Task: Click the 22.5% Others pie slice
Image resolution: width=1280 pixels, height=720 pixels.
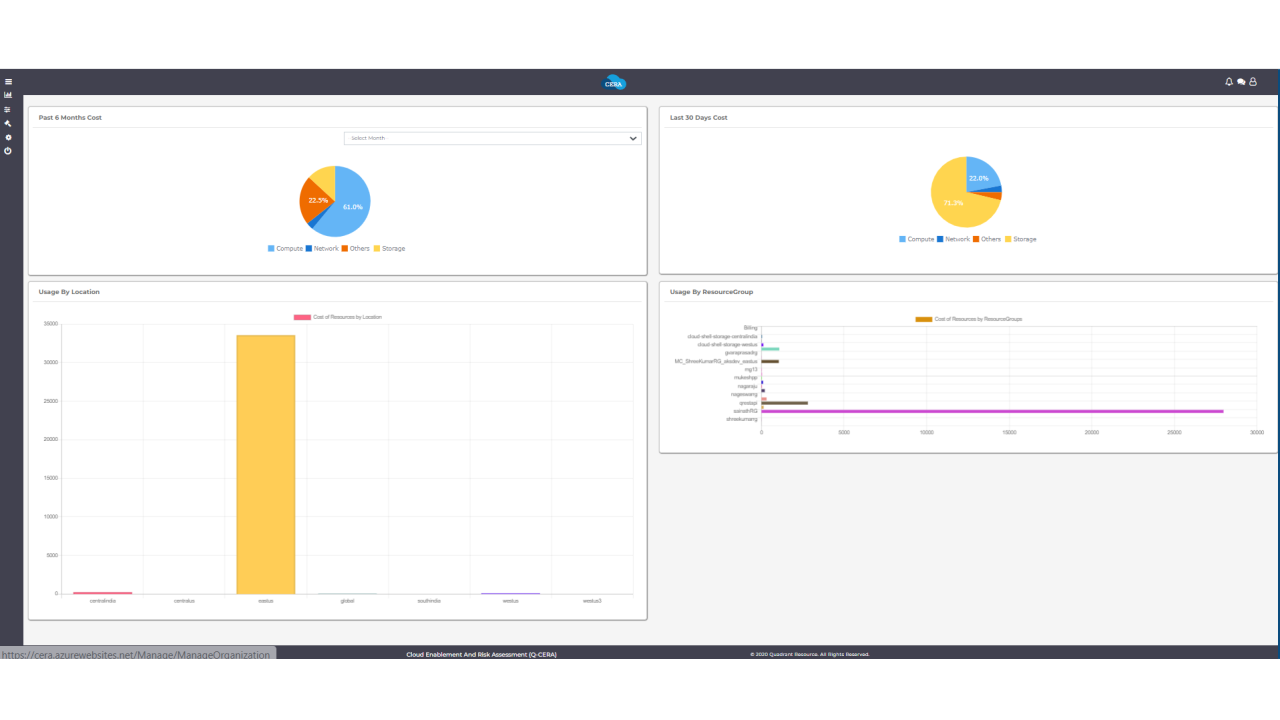Action: point(316,200)
